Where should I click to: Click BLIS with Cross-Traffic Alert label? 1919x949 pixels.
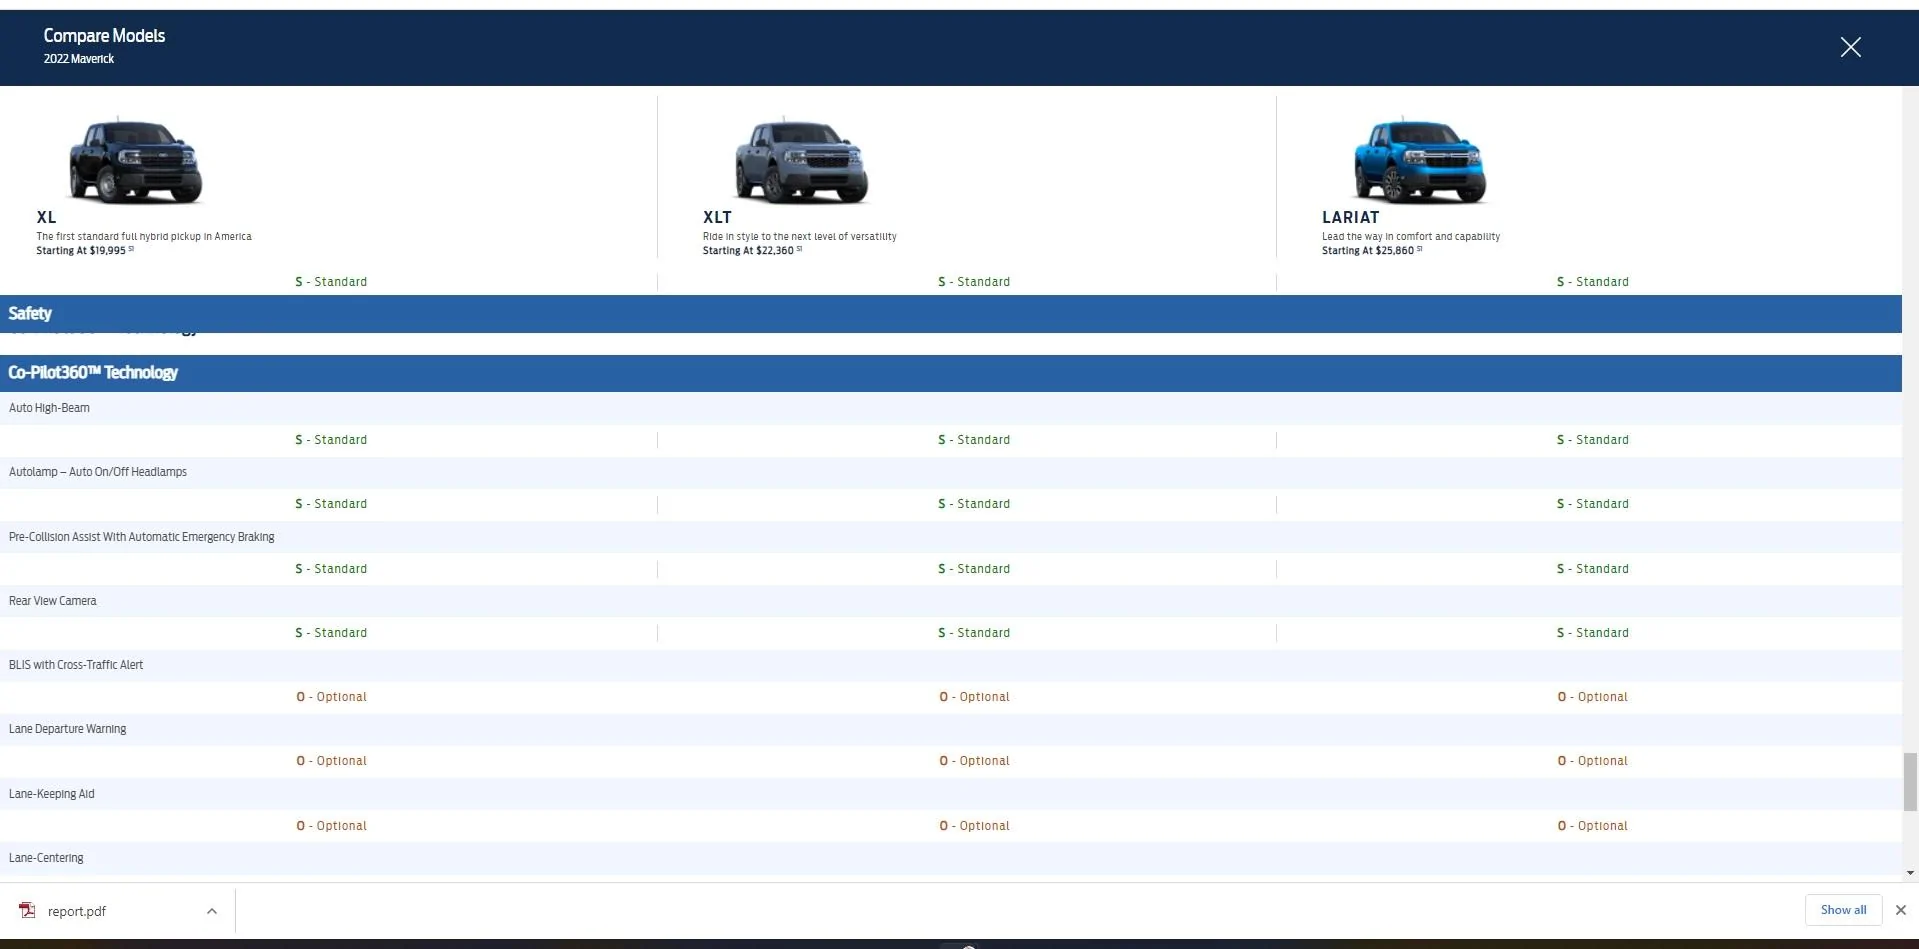75,665
